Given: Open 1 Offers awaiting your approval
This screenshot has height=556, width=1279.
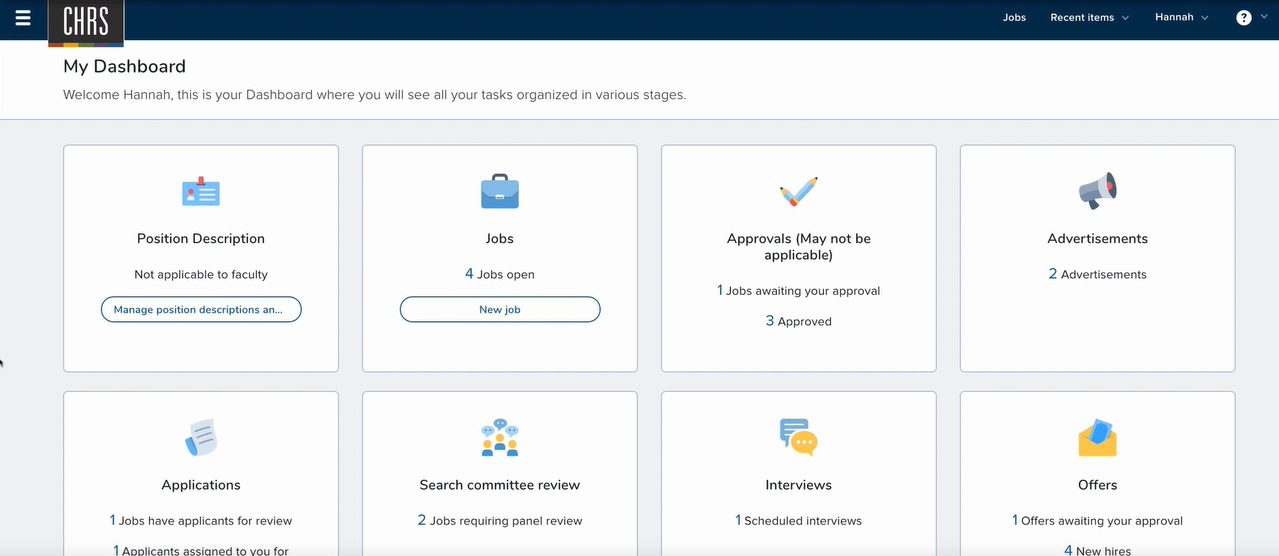Looking at the screenshot, I should (x=1097, y=521).
